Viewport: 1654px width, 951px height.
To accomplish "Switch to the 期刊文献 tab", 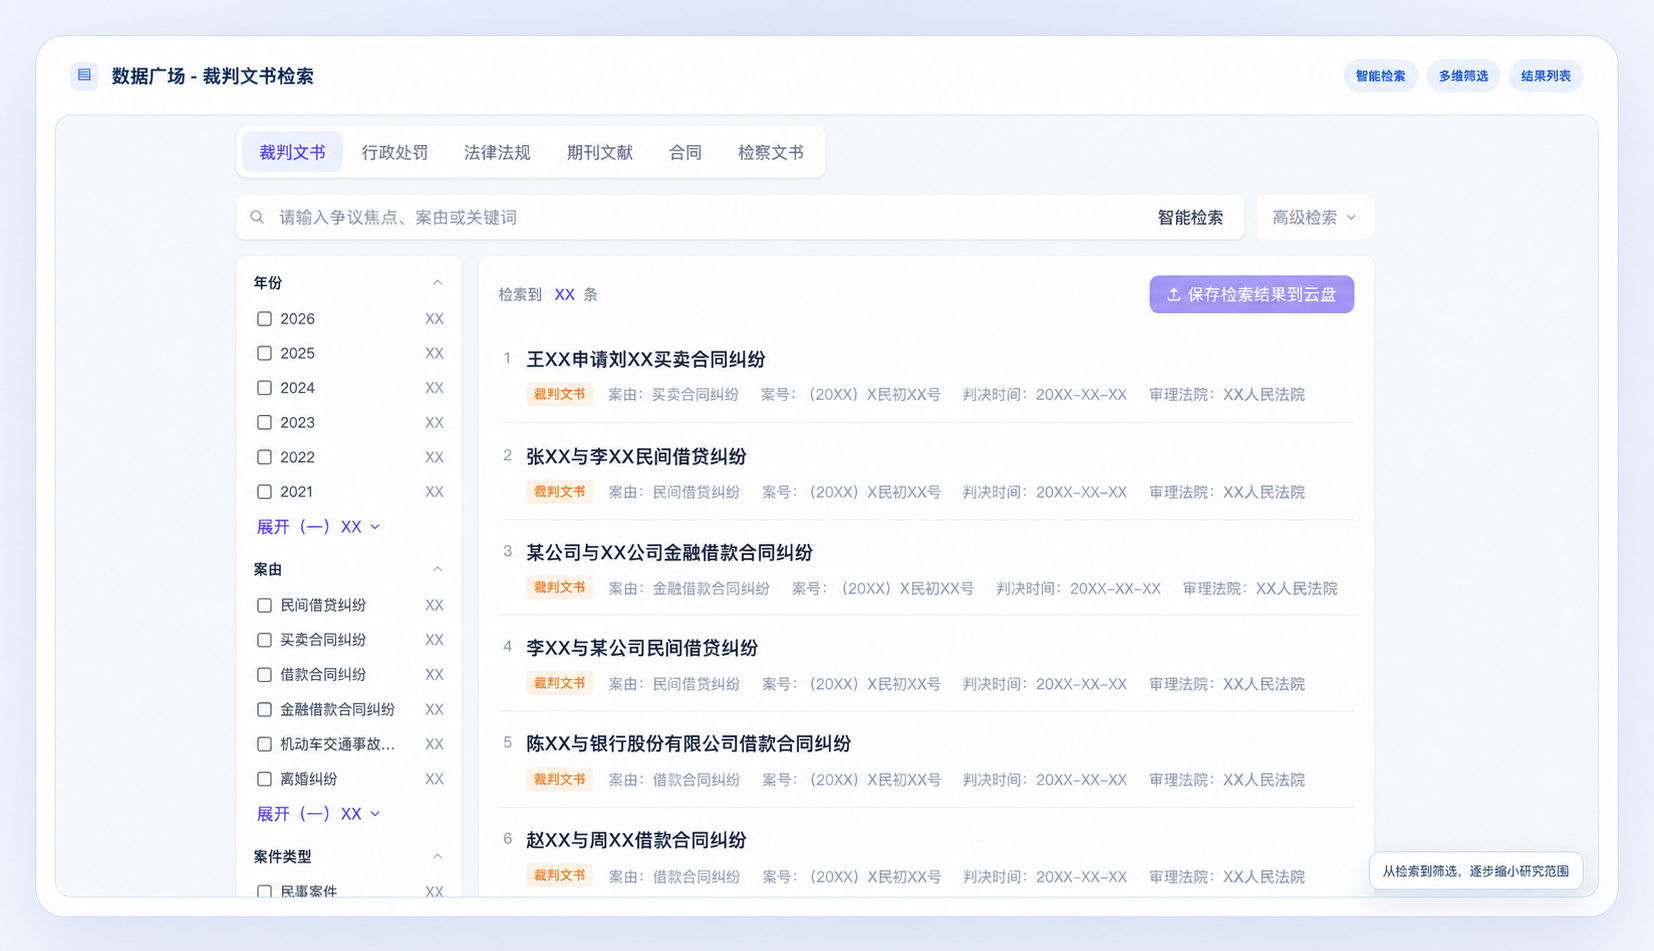I will click(x=600, y=152).
